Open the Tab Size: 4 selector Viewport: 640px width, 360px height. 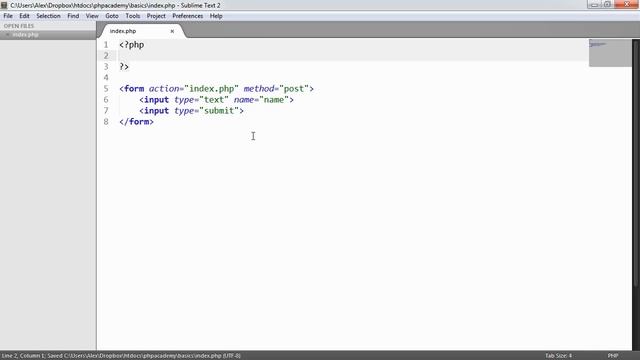click(558, 356)
